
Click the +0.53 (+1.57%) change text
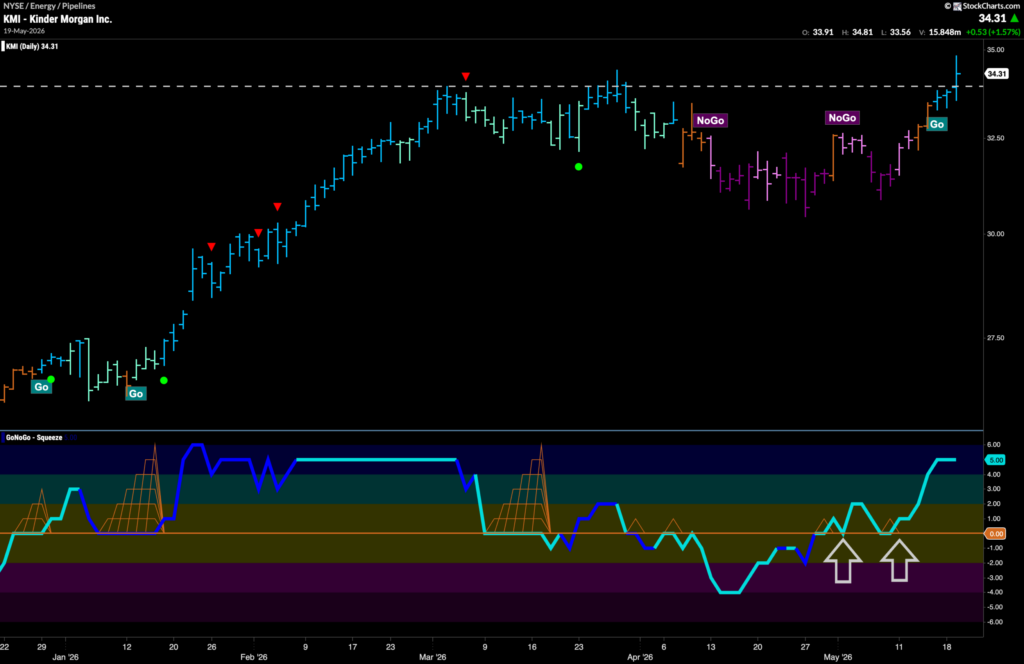992,32
